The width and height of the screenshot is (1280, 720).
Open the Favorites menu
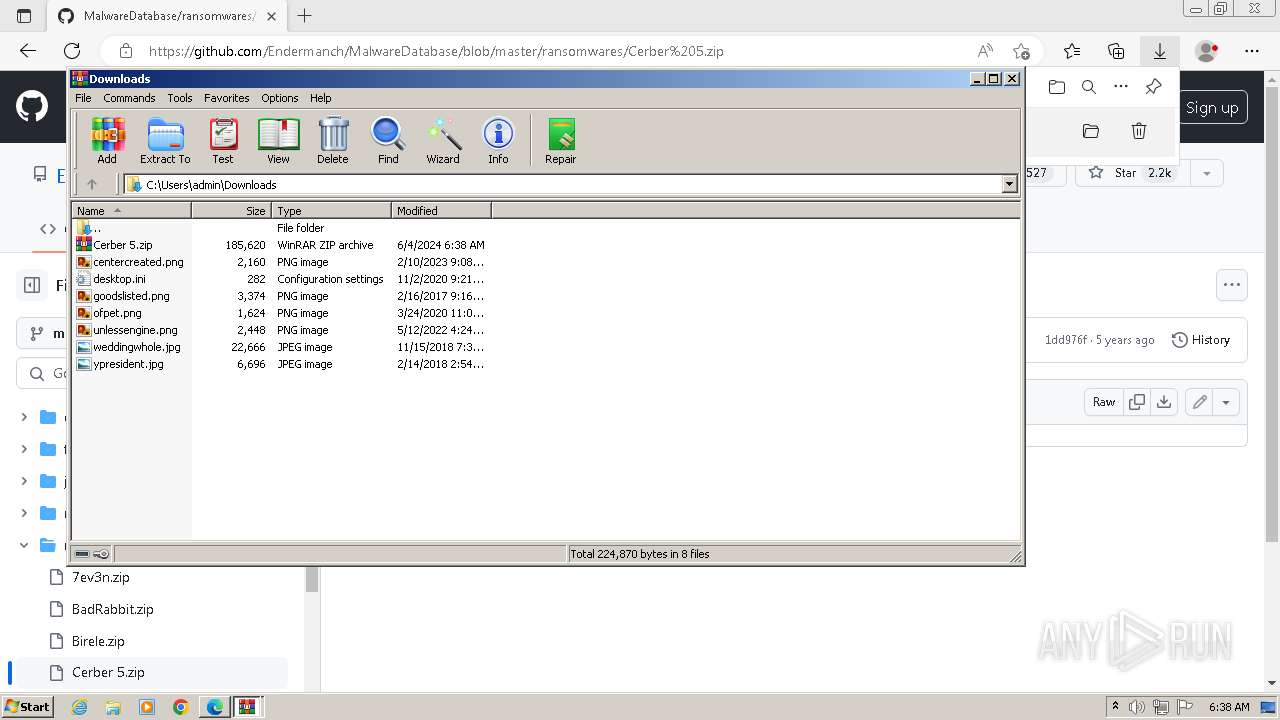coord(227,98)
